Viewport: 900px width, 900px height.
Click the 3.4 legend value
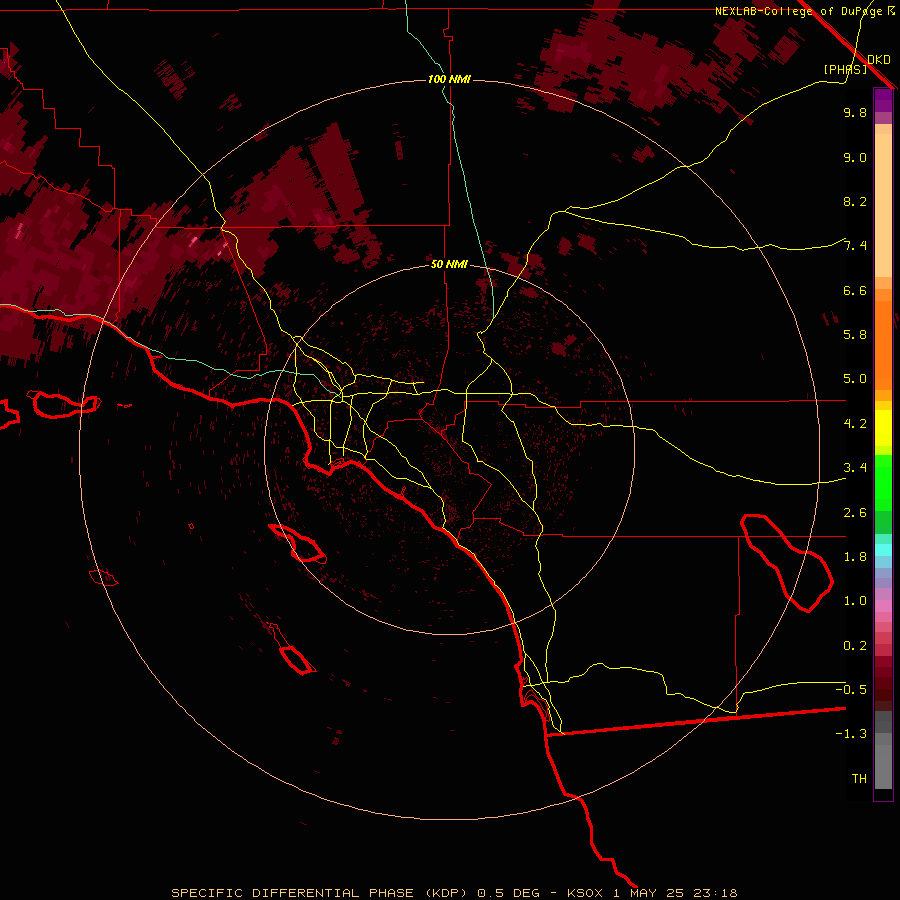pos(855,468)
